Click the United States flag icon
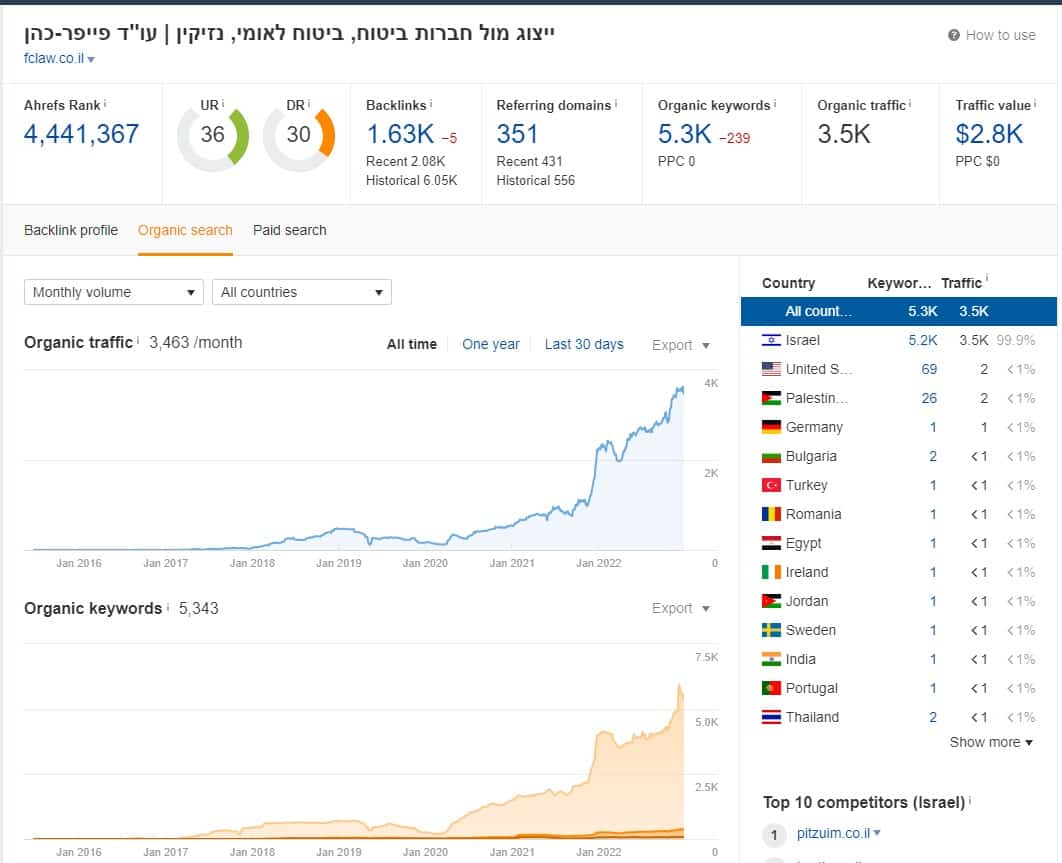This screenshot has width=1062, height=863. (x=771, y=369)
